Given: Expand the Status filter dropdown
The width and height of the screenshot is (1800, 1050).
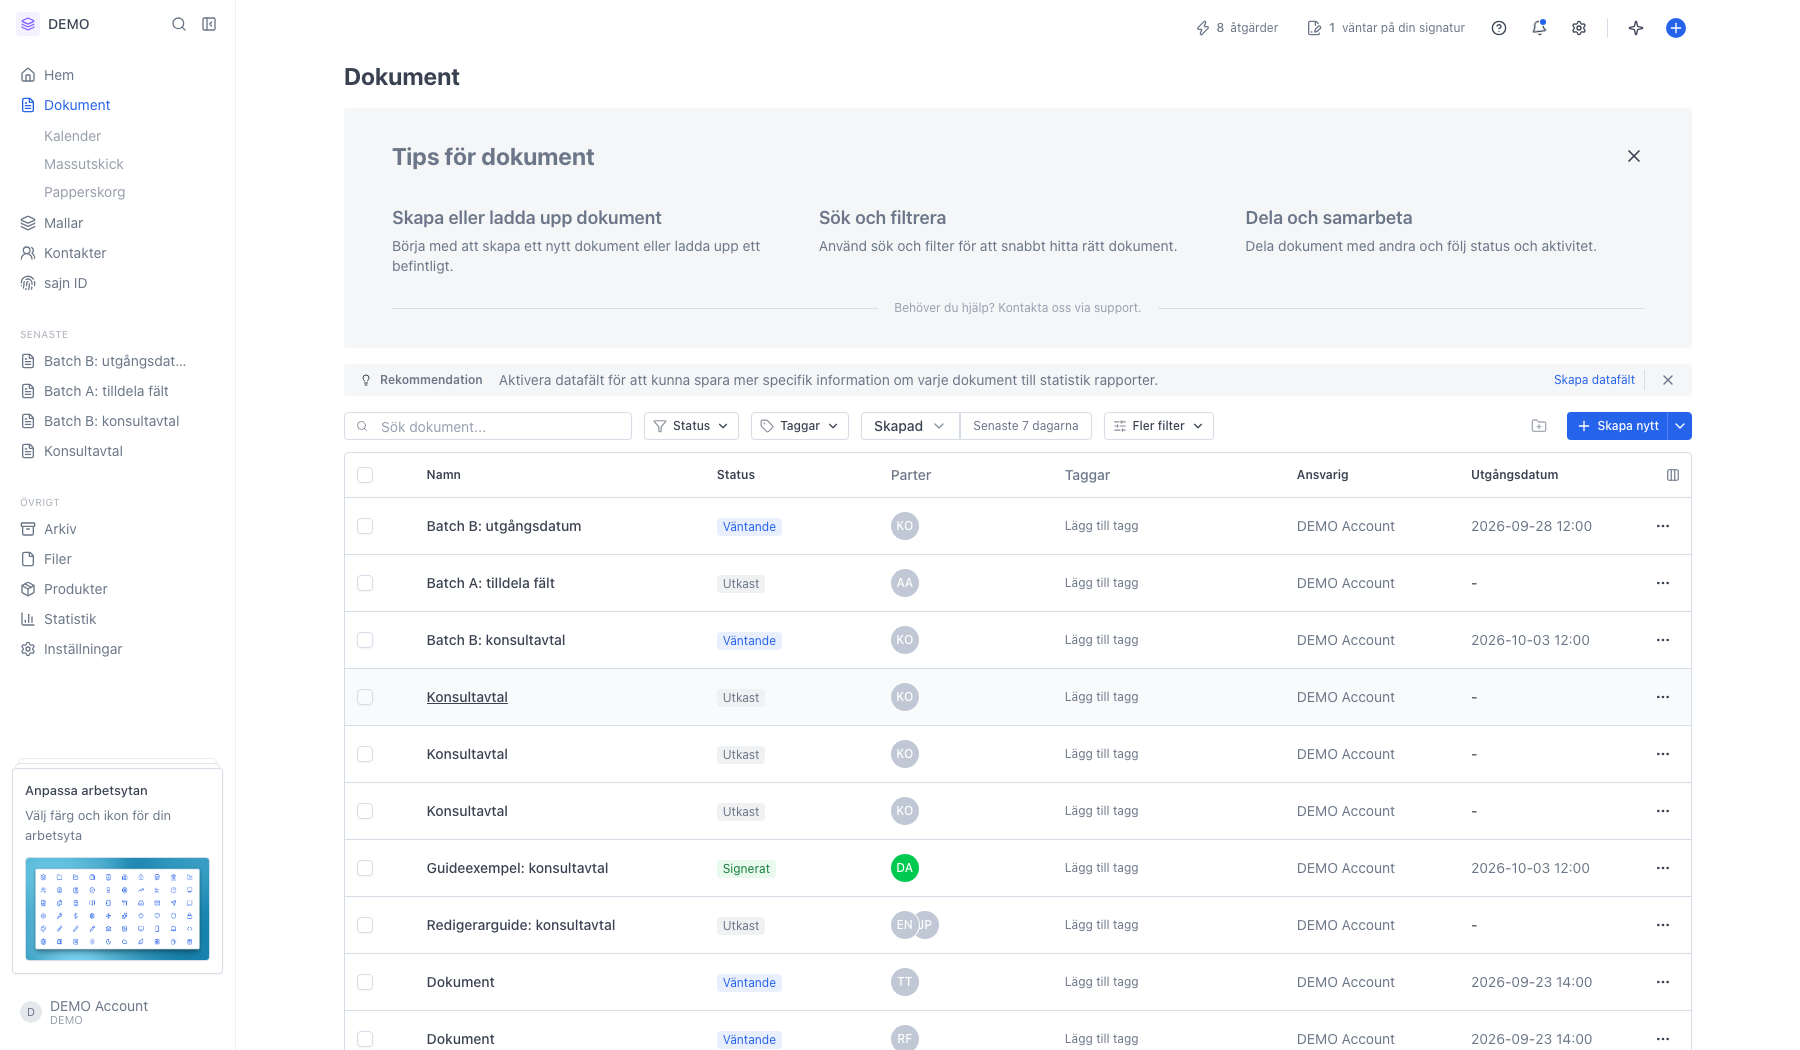Looking at the screenshot, I should [x=691, y=426].
